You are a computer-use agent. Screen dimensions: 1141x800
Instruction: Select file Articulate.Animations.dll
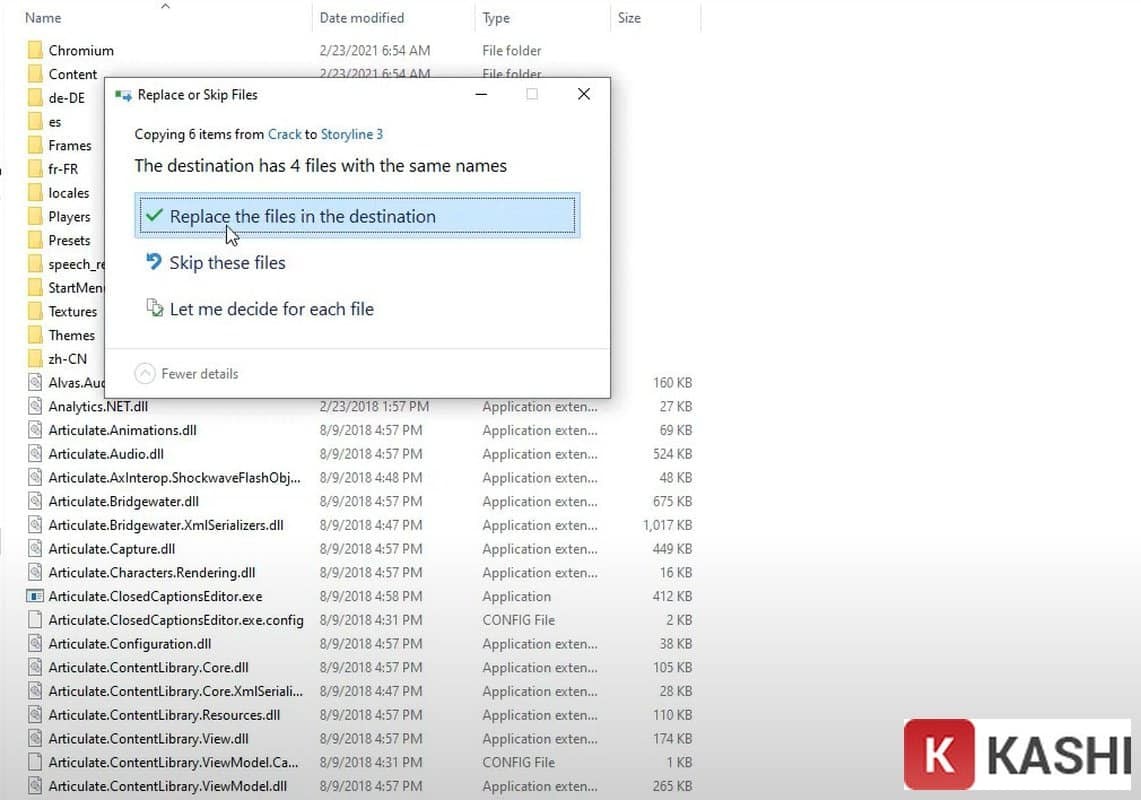click(122, 430)
